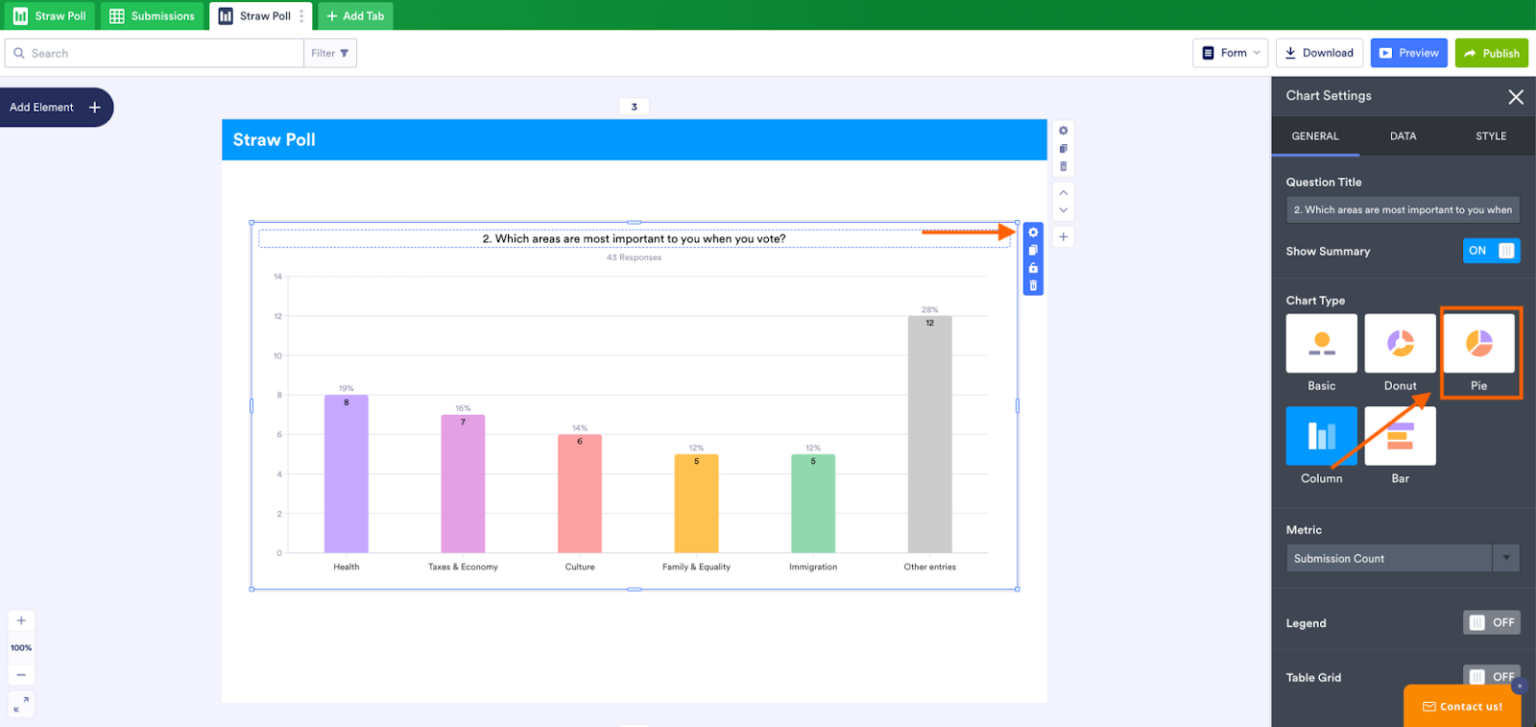Open the Form view dropdown
Image resolution: width=1536 pixels, height=727 pixels.
pos(1229,52)
